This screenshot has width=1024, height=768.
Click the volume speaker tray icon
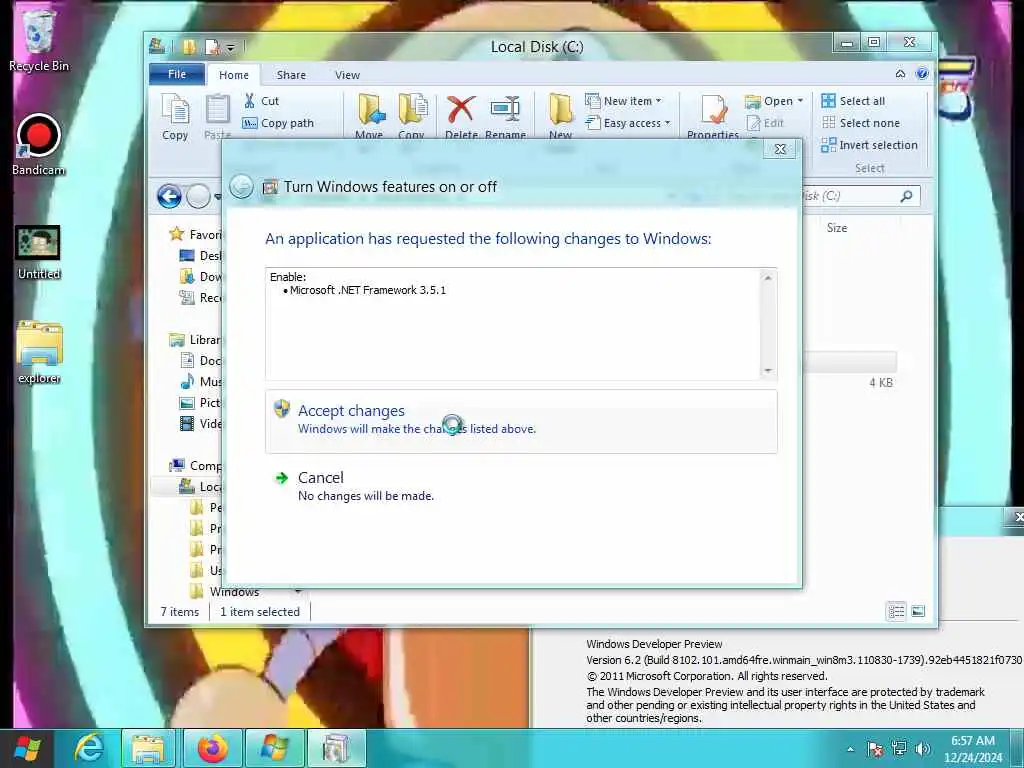(923, 748)
